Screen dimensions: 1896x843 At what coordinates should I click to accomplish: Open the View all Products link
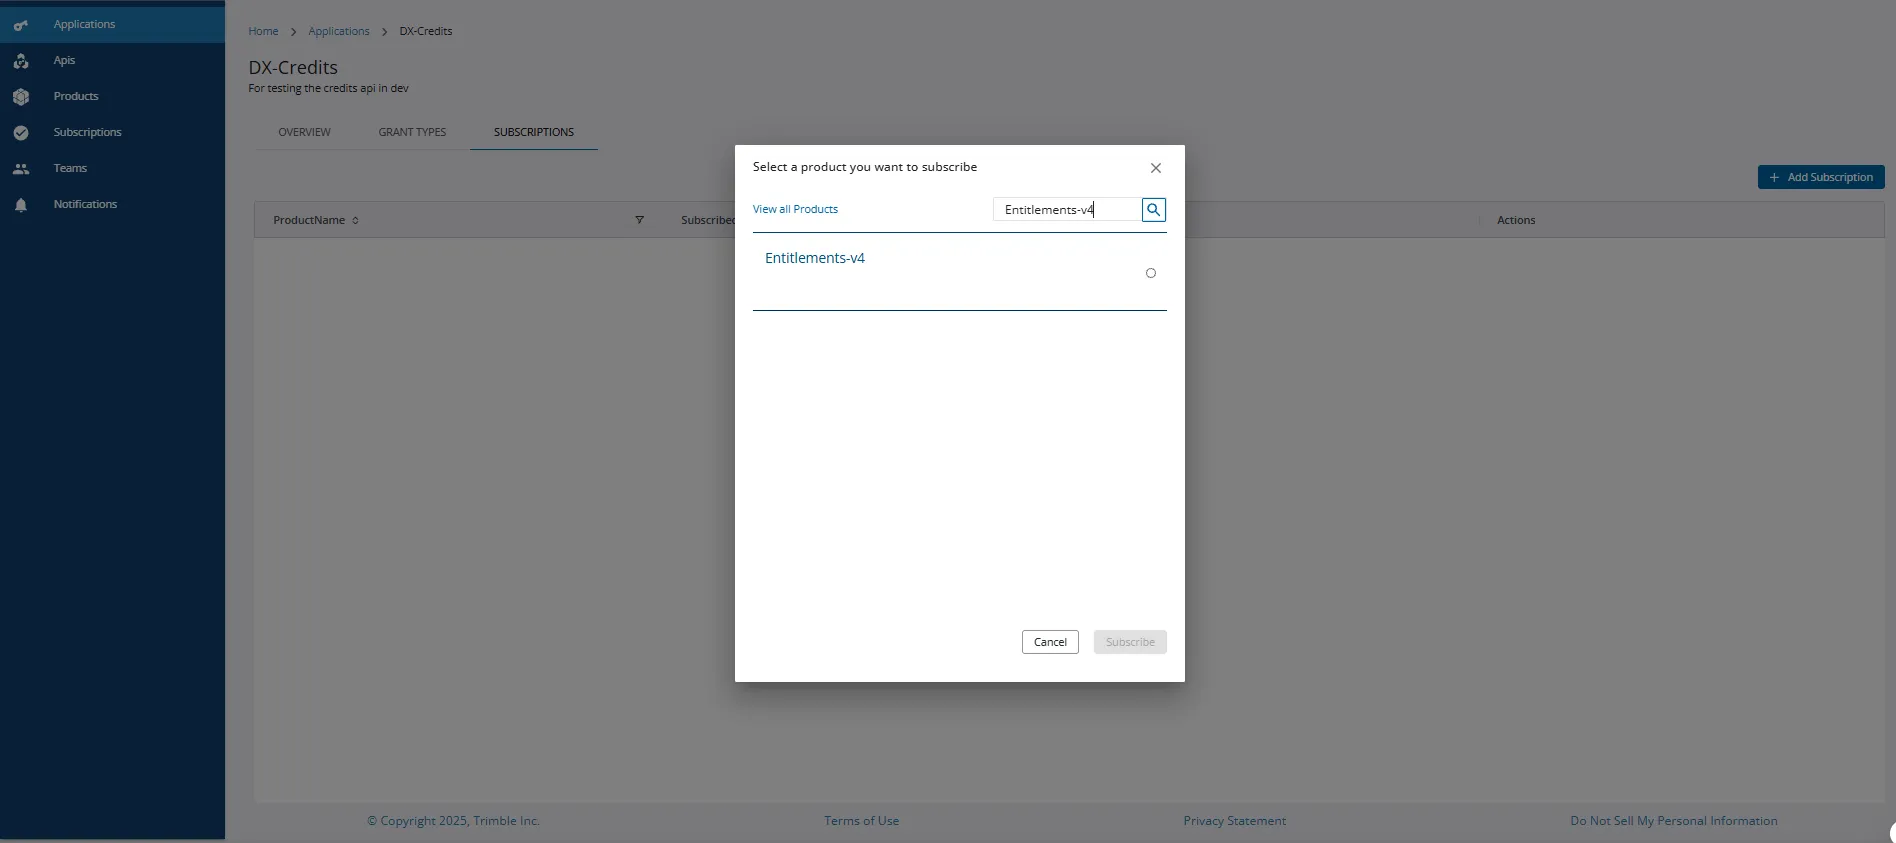795,209
